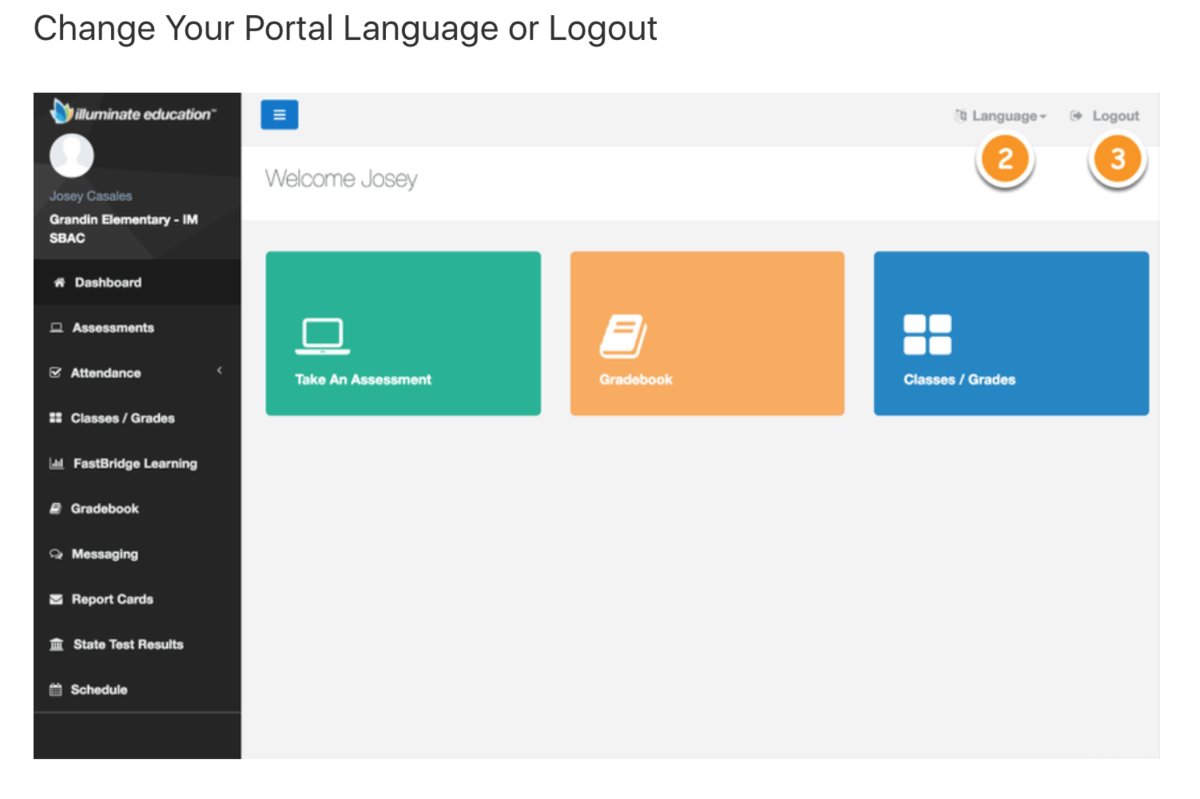
Task: Open Assessments in the sidebar
Action: pyautogui.click(x=137, y=327)
